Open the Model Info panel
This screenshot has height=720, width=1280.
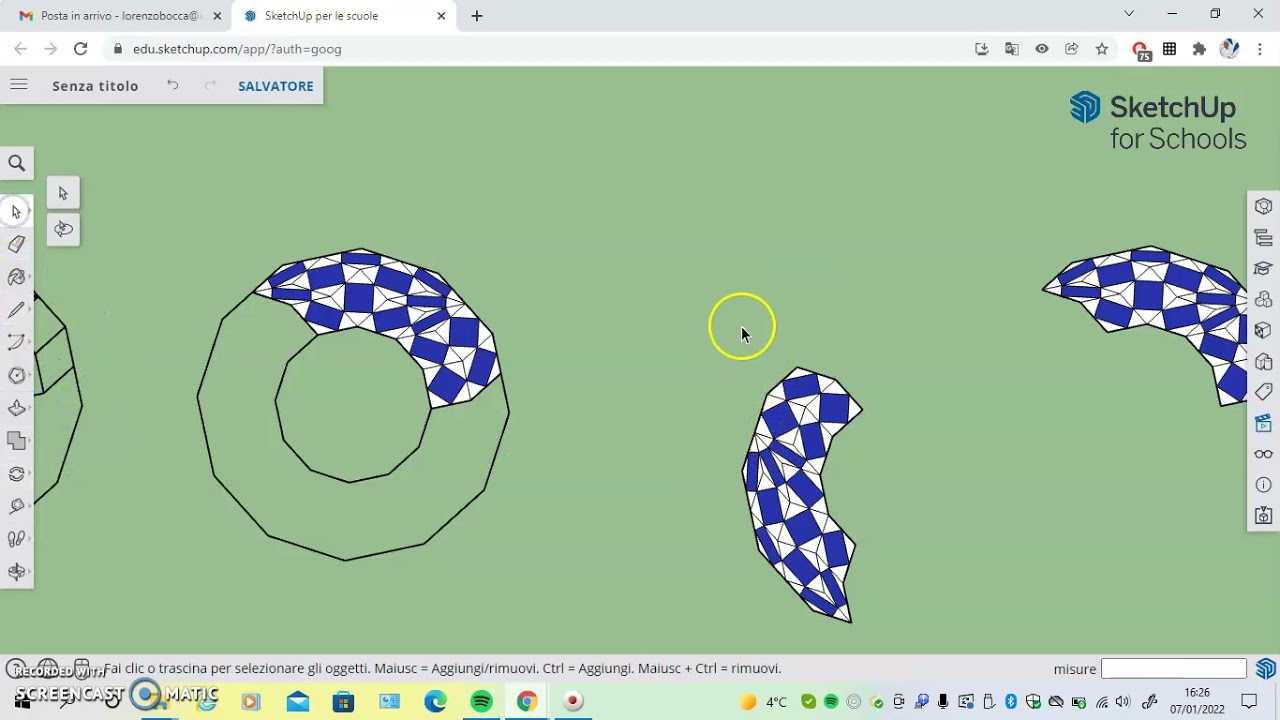(1264, 485)
